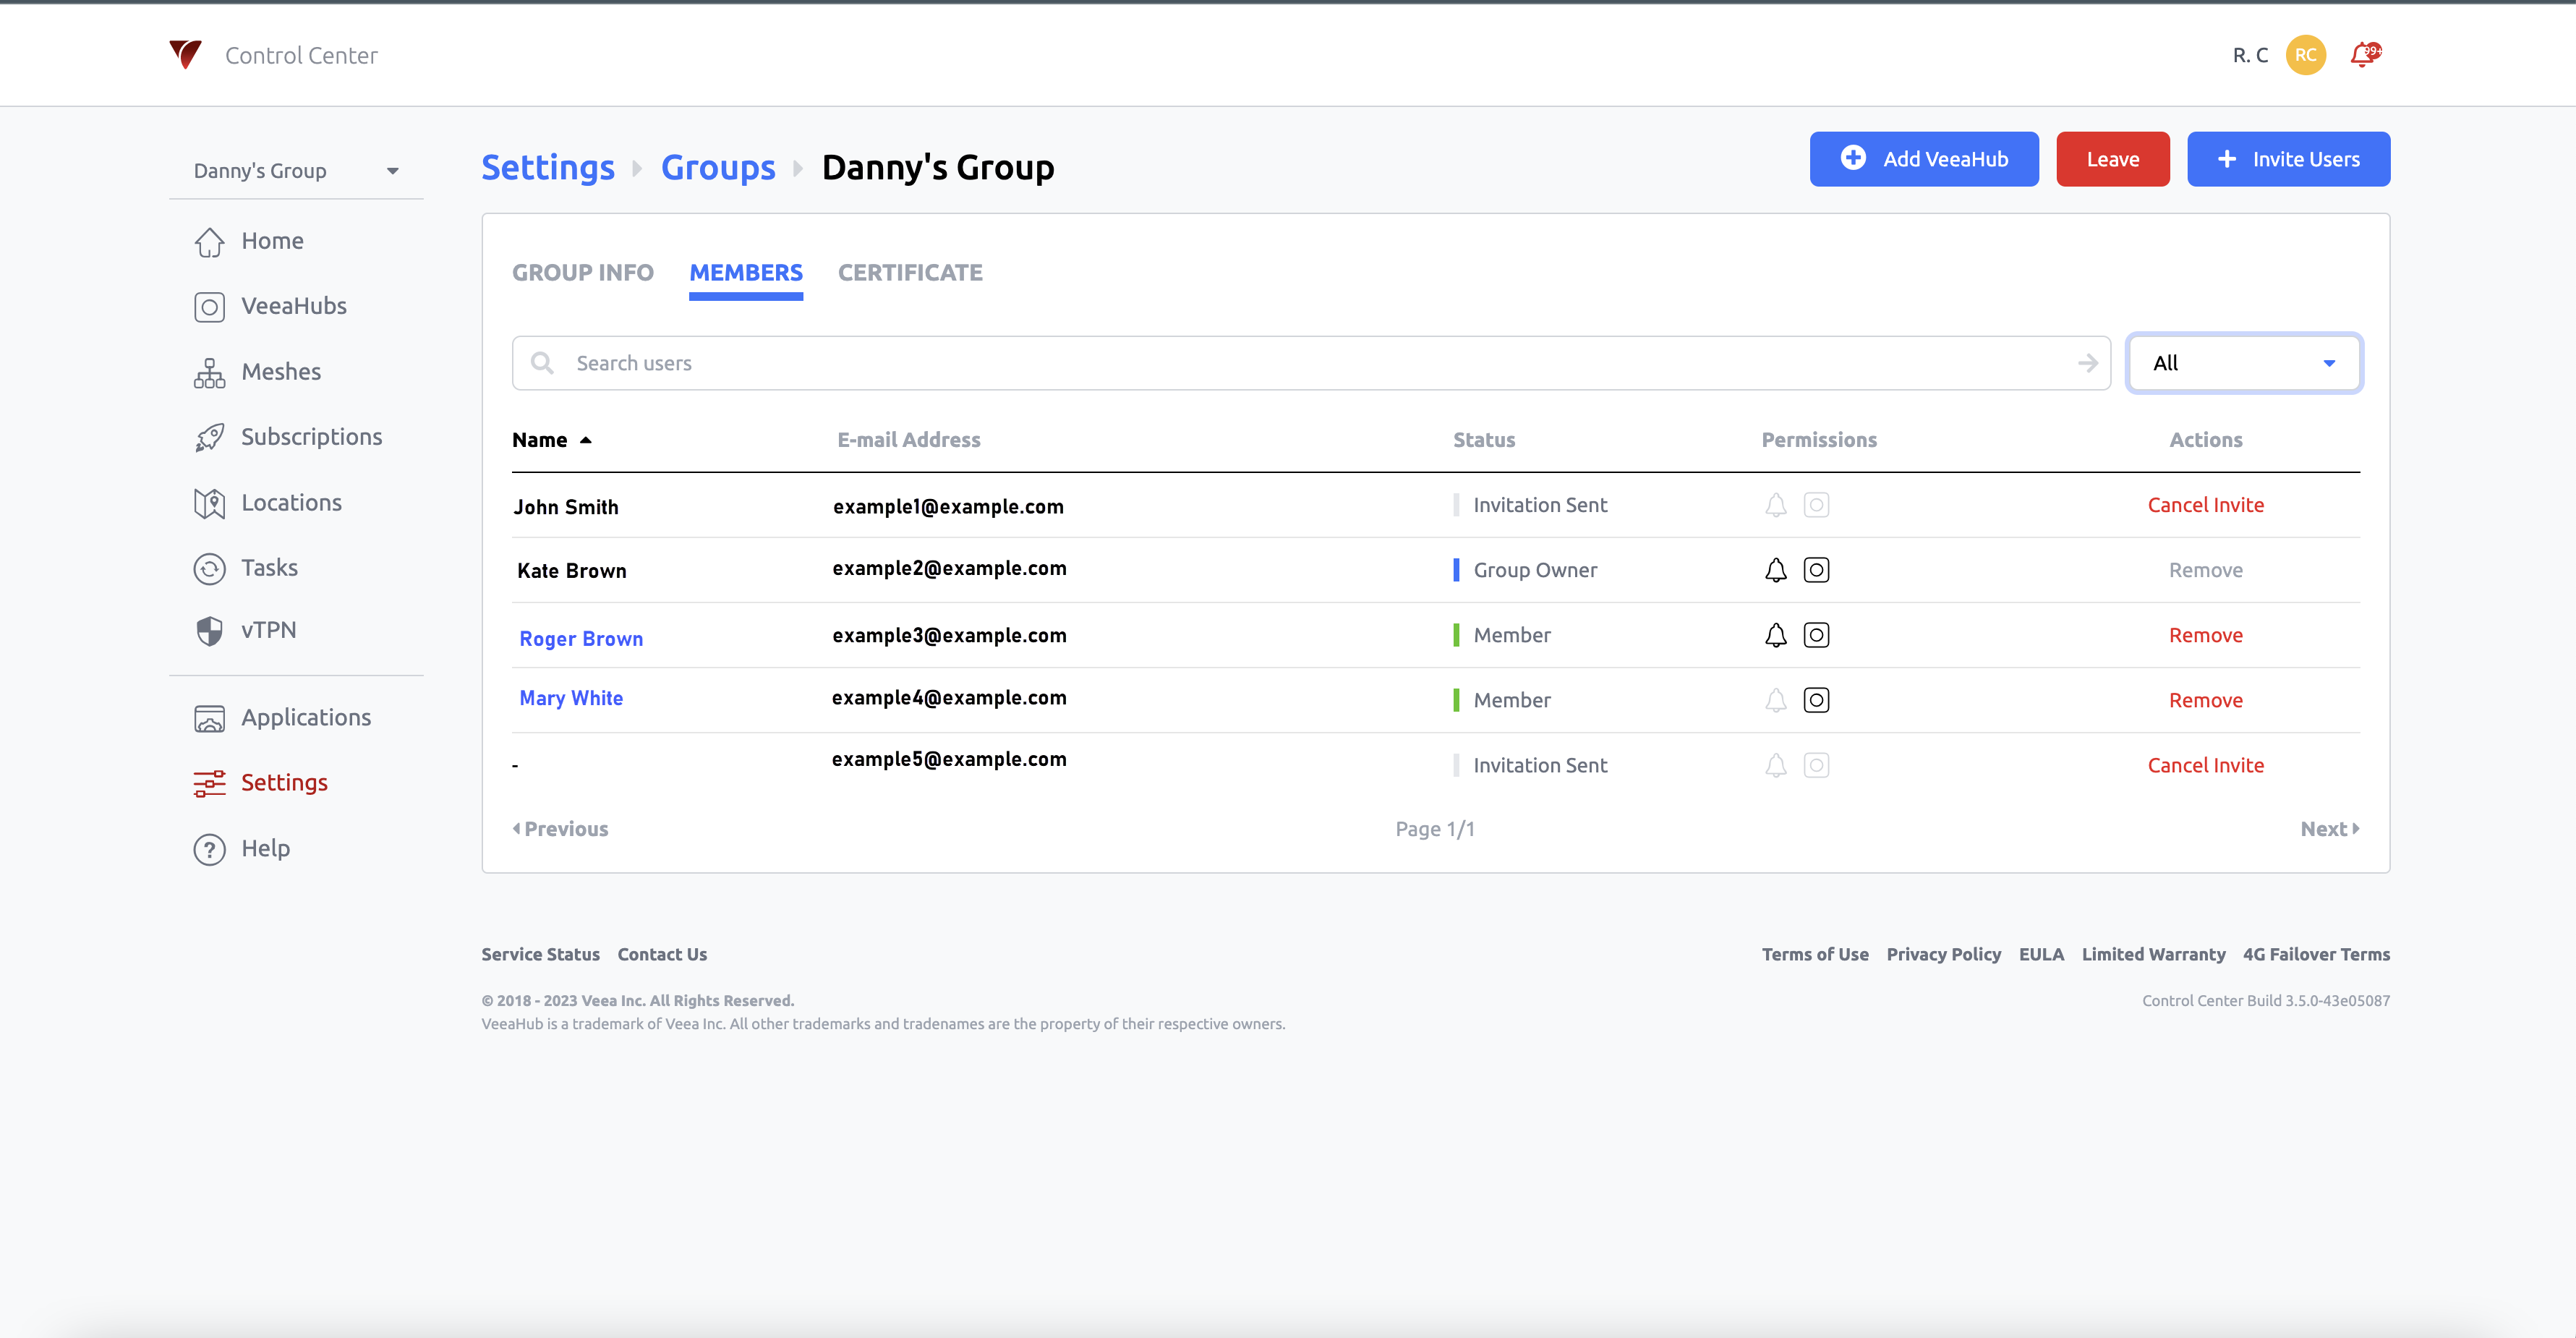Open Mary White's profile link

coord(571,698)
